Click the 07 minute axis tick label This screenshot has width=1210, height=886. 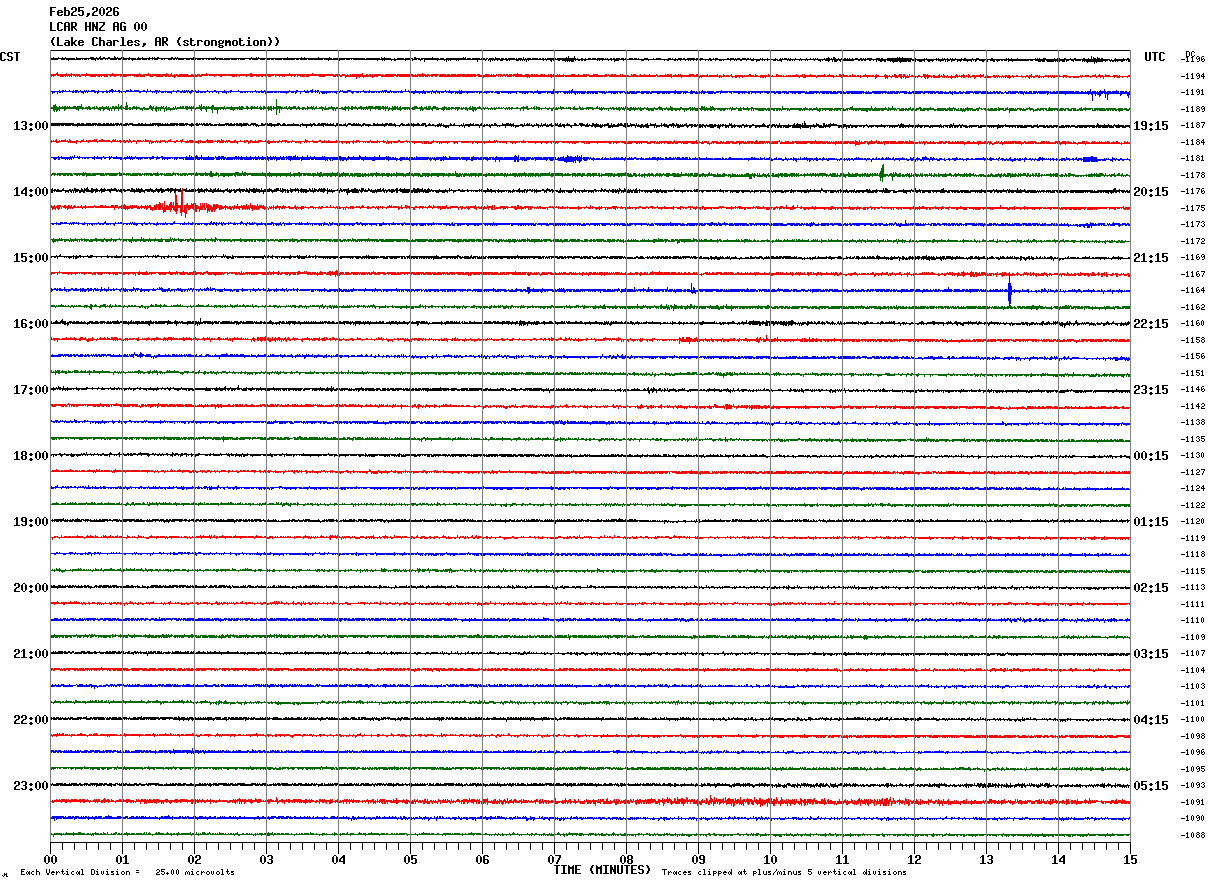pyautogui.click(x=554, y=859)
